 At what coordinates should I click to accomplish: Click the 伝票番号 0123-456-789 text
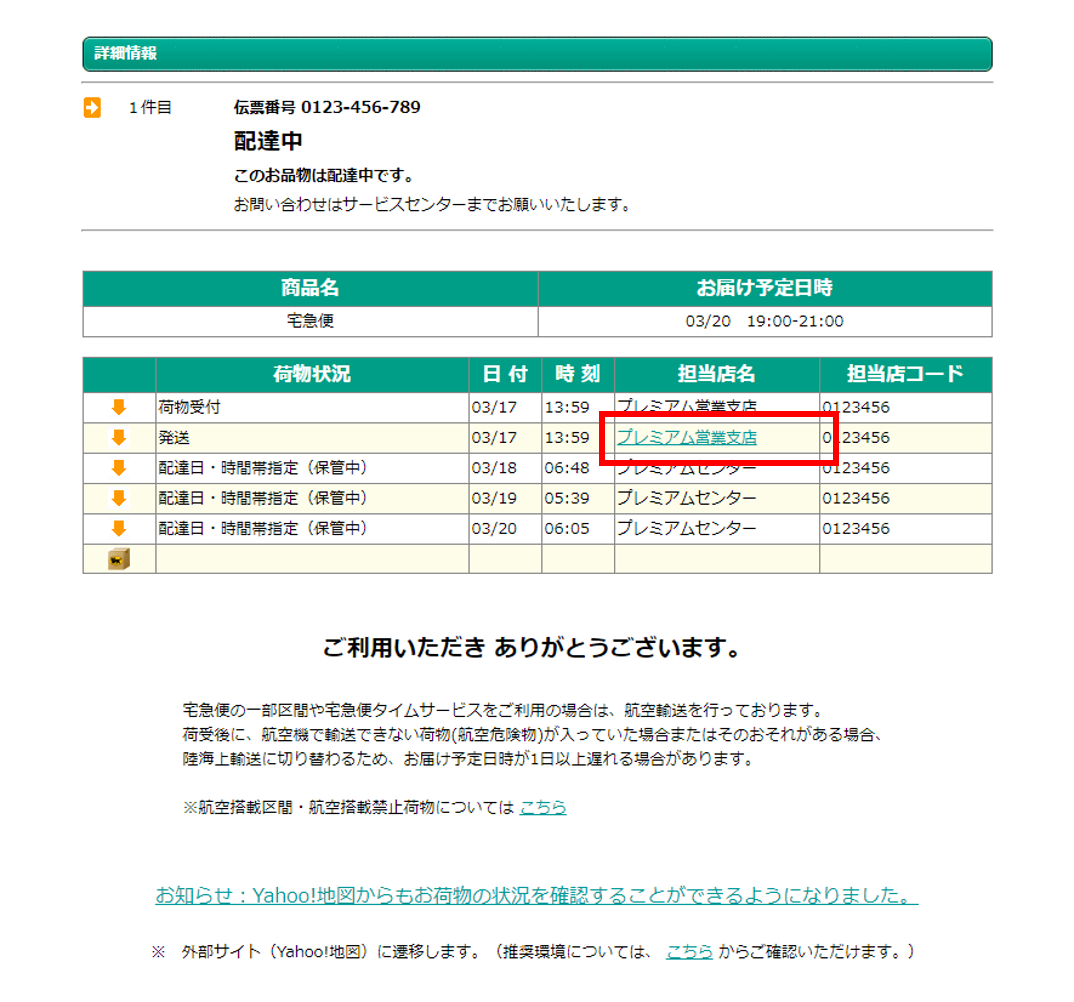pos(327,107)
